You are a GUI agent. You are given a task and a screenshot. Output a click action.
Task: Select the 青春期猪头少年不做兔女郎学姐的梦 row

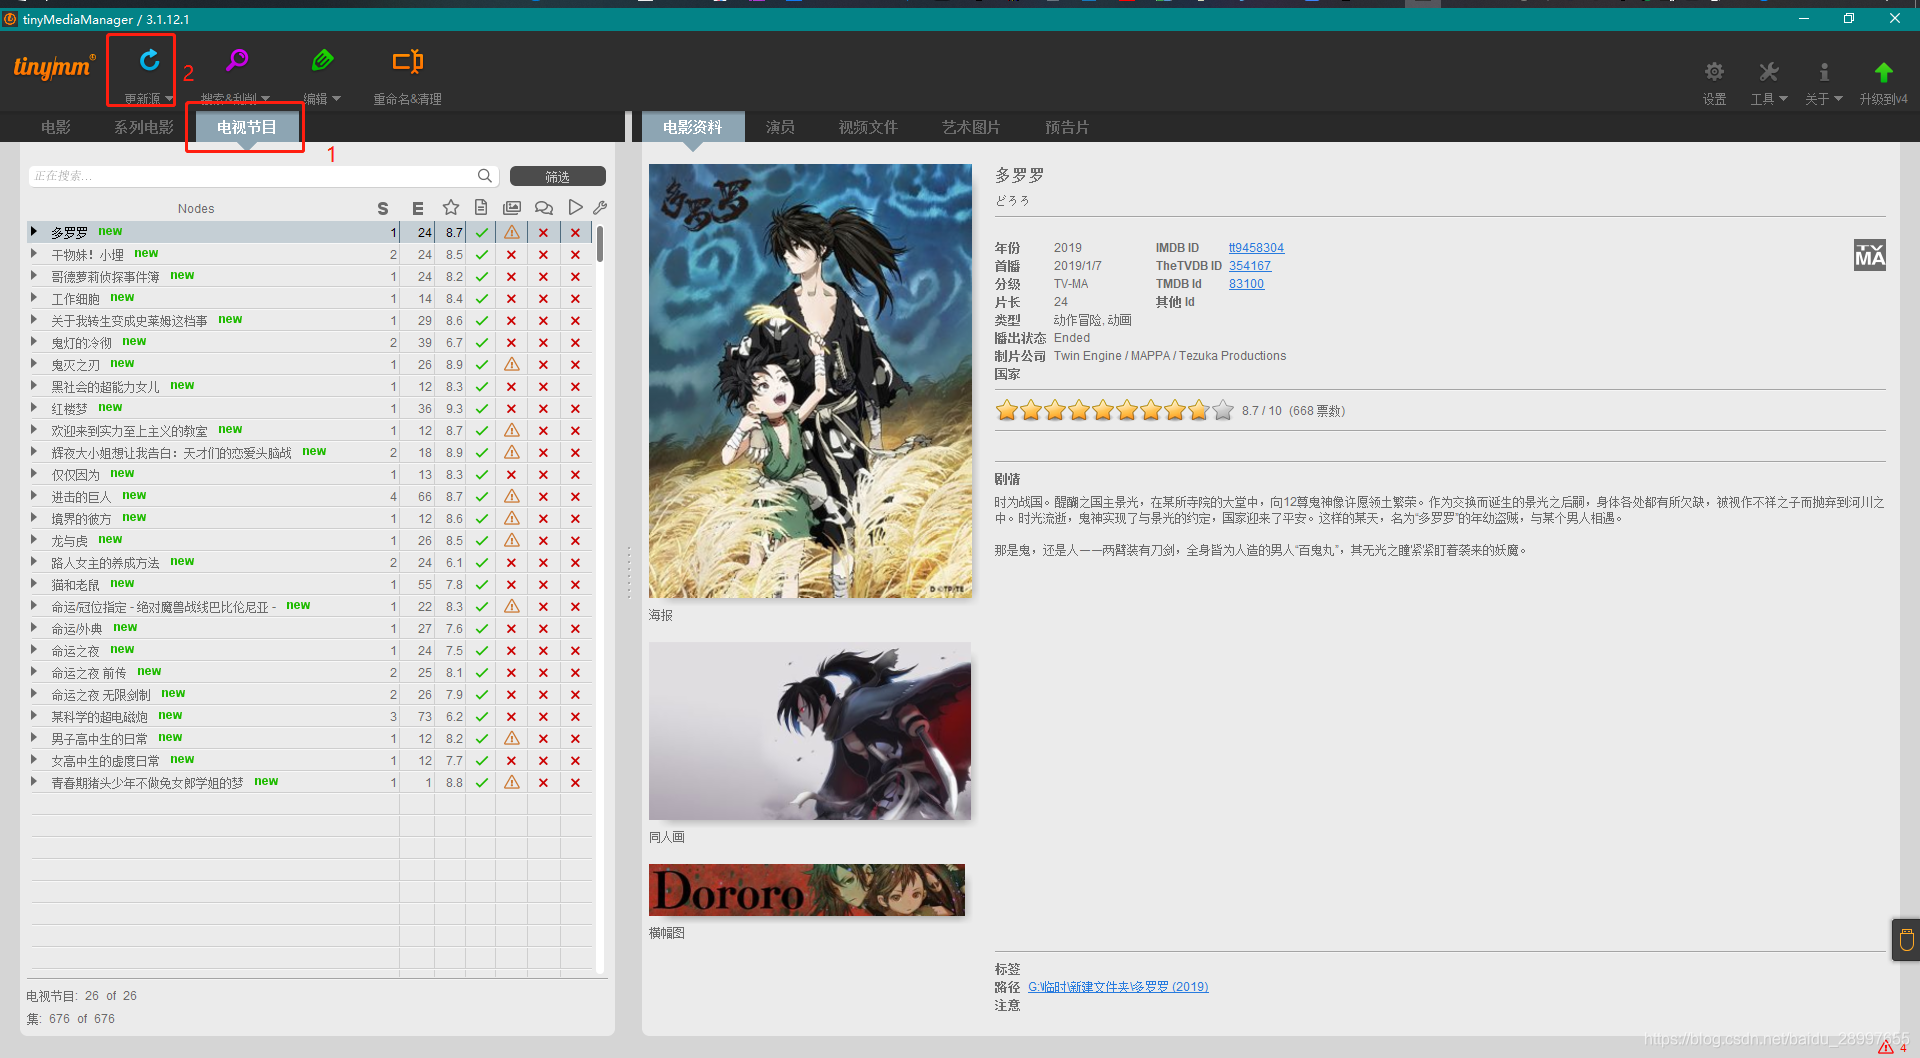(x=310, y=782)
